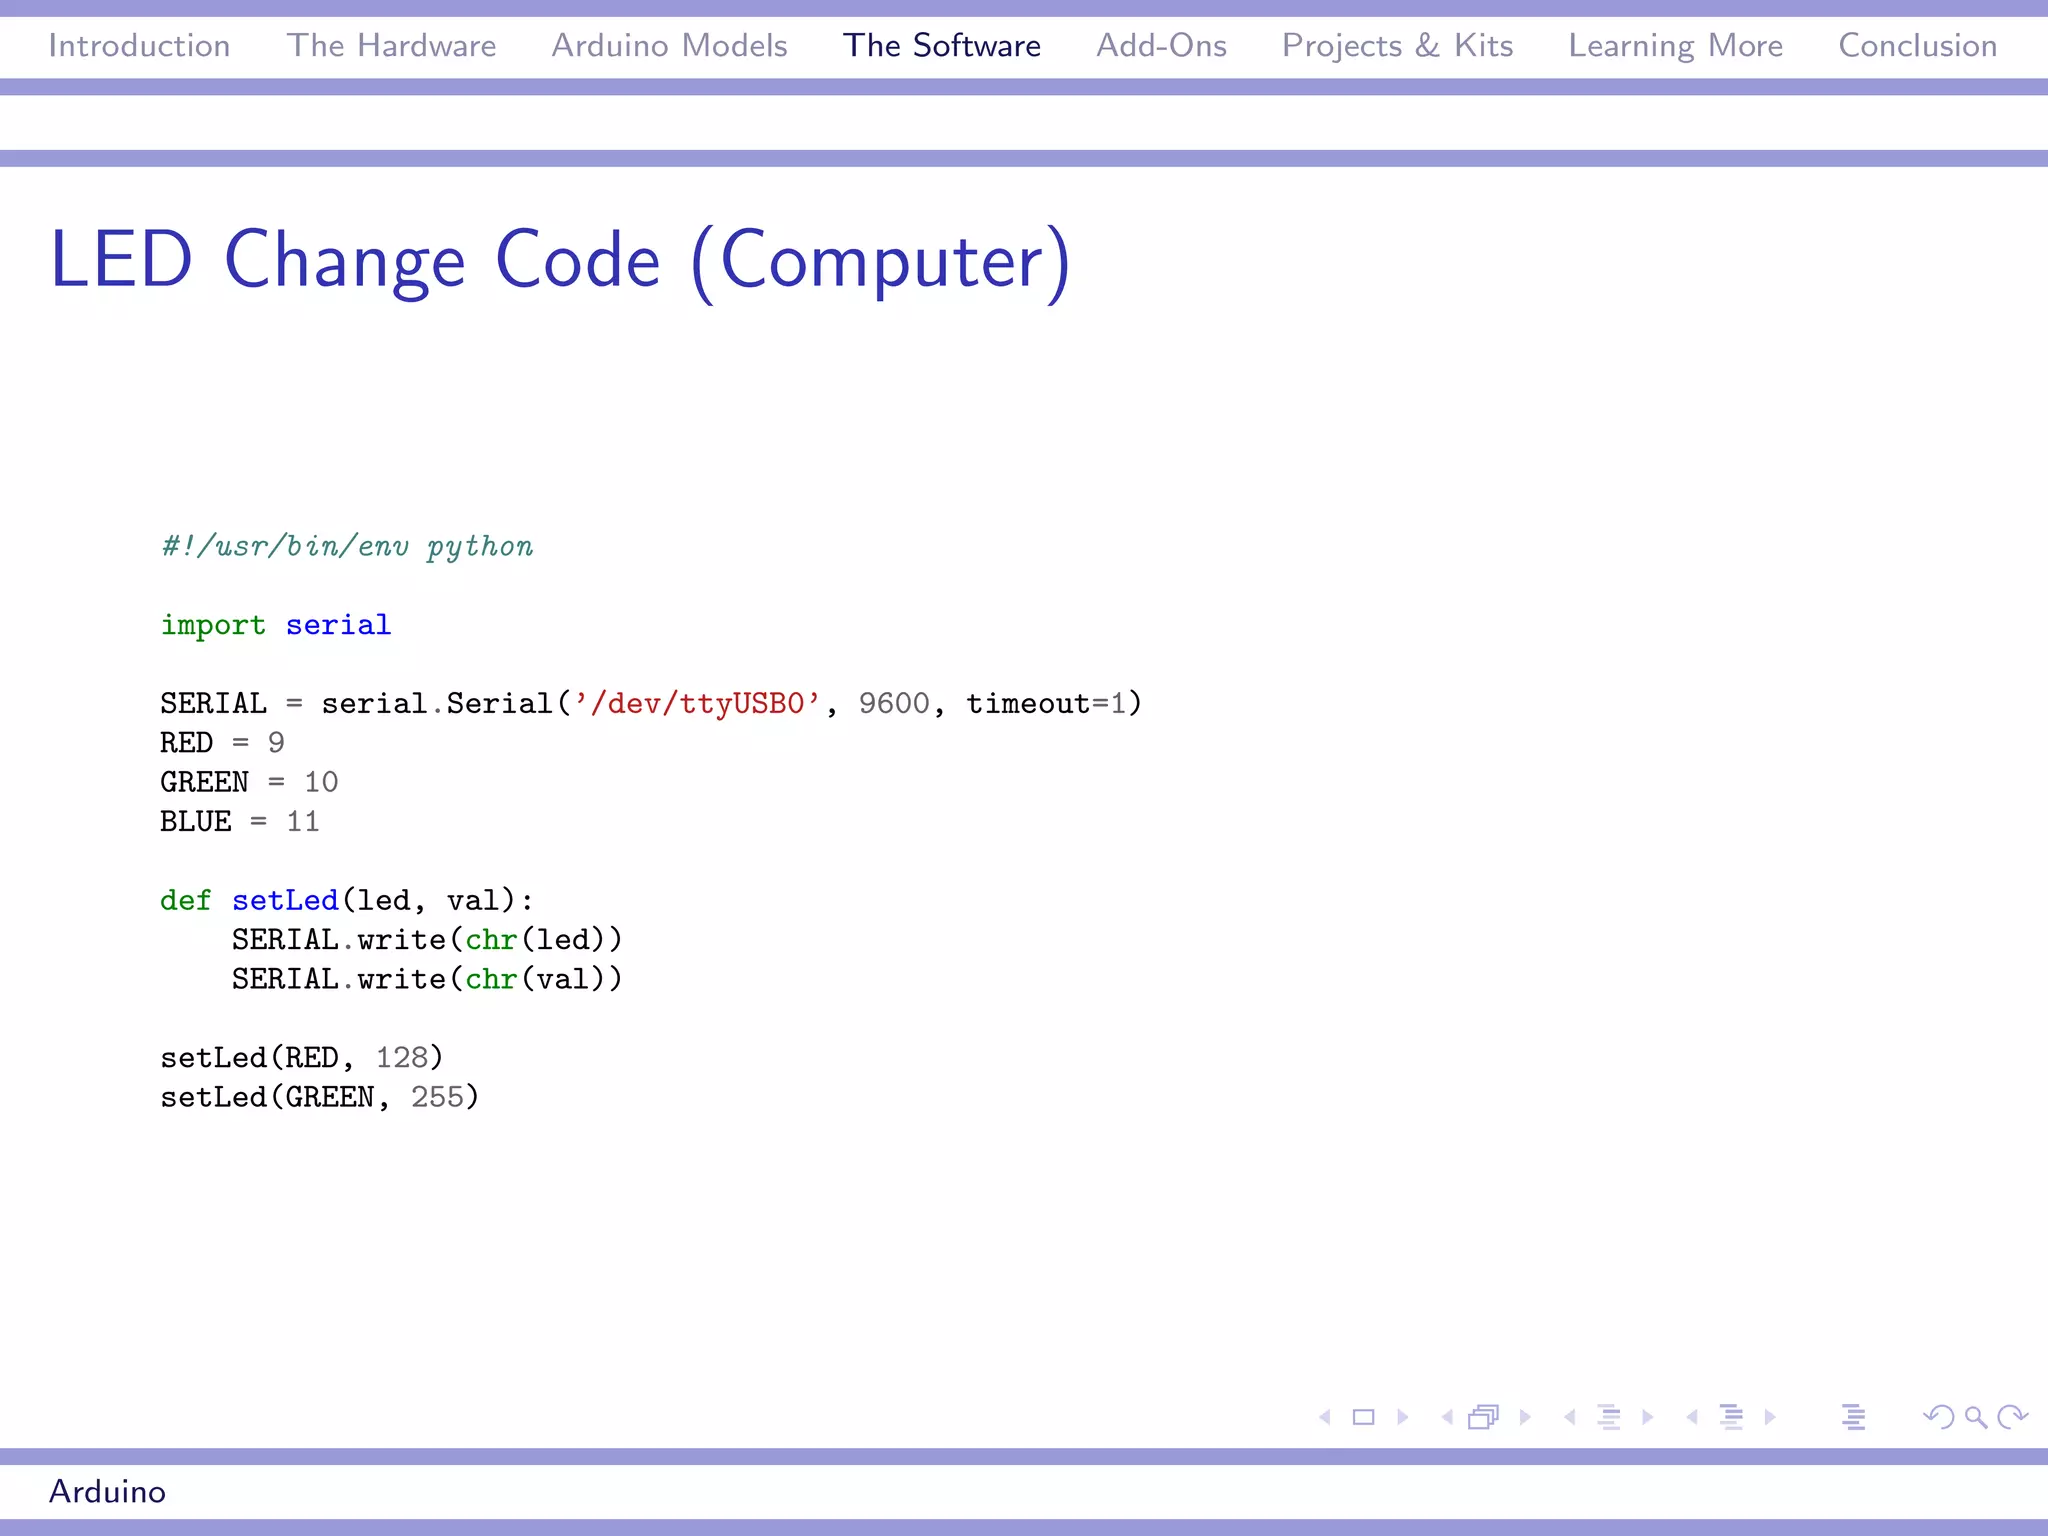Click the magnifier search icon
The image size is (2048, 1536).
click(x=1975, y=1417)
